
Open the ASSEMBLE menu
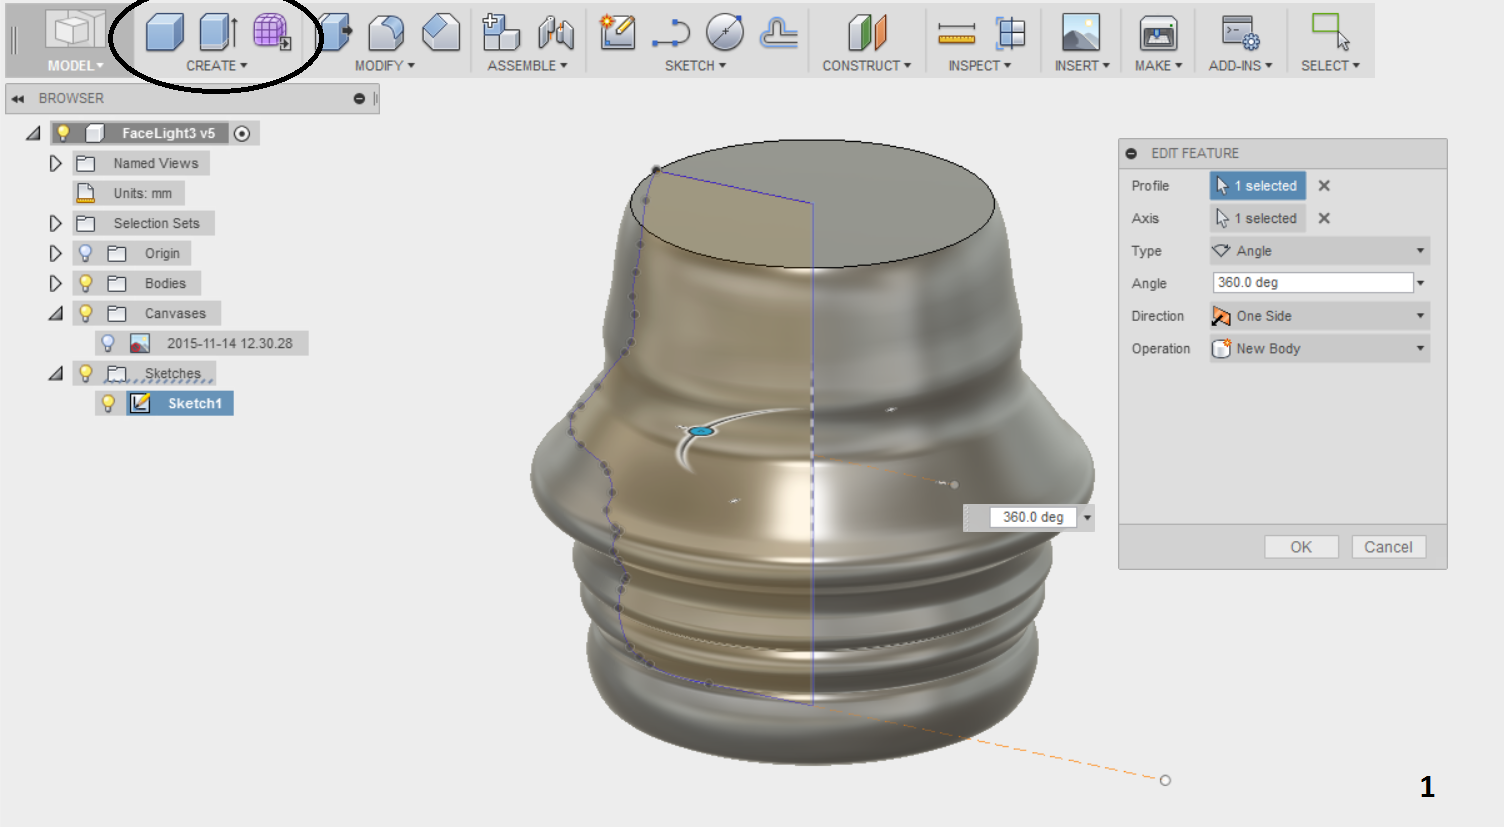point(527,65)
